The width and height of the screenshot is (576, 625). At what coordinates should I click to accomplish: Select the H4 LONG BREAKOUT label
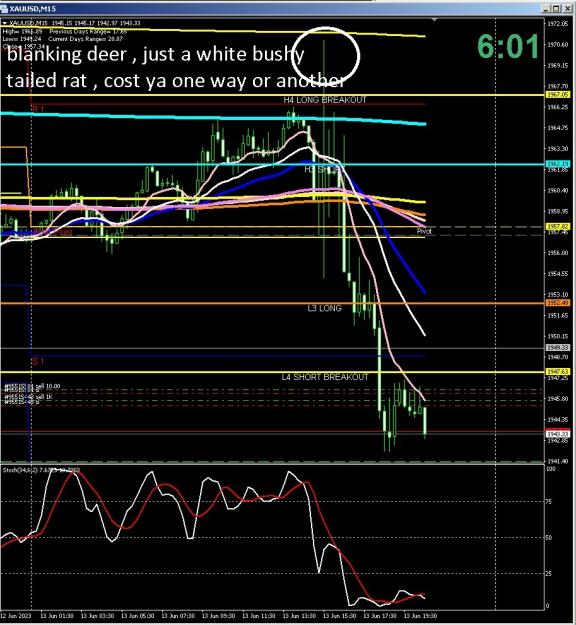[x=324, y=100]
